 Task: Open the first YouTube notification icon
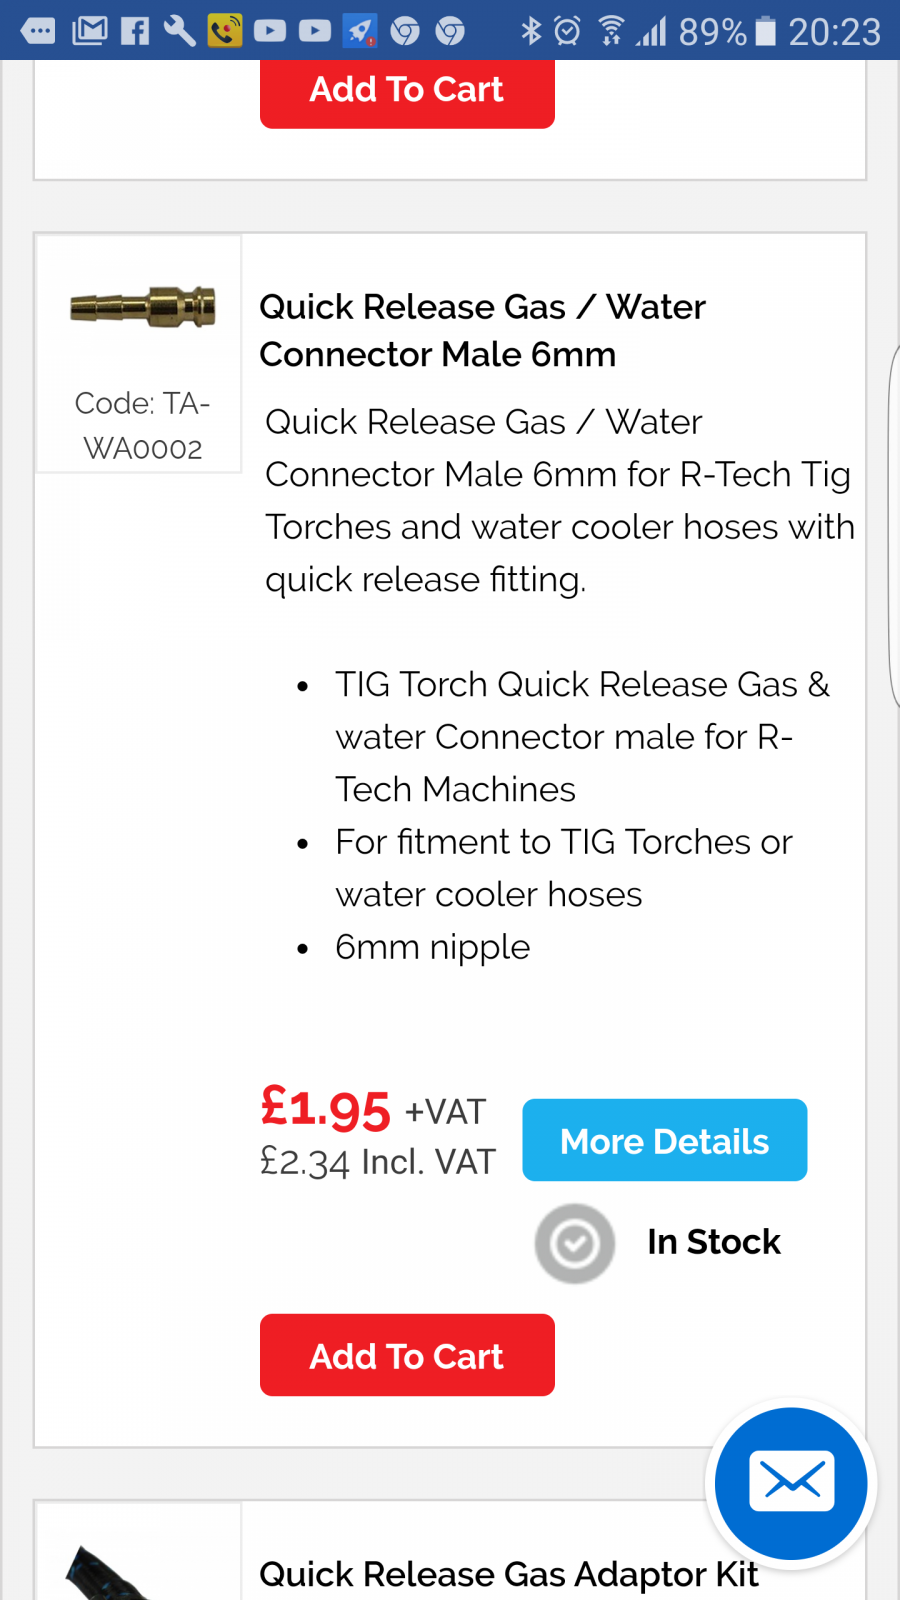tap(270, 31)
